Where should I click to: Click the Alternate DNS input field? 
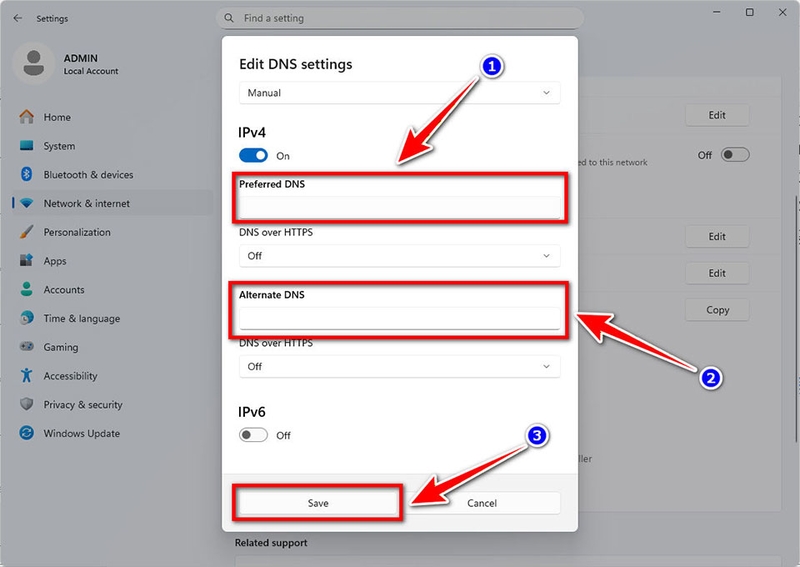(399, 318)
